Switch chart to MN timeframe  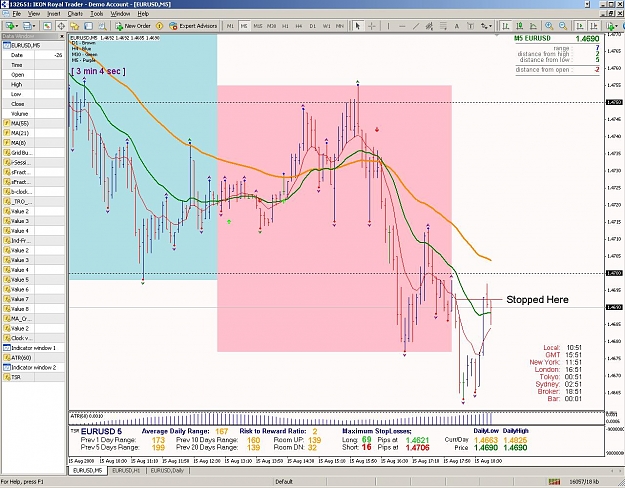[x=340, y=26]
